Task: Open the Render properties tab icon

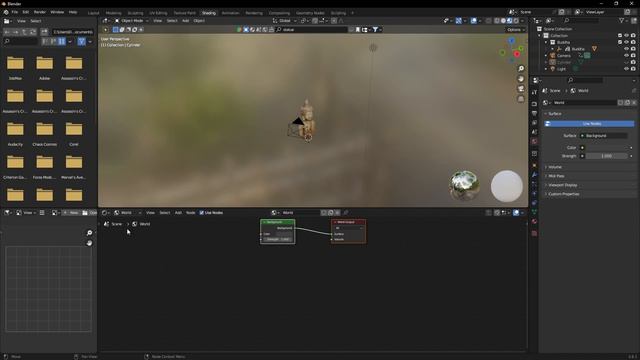Action: [x=534, y=104]
